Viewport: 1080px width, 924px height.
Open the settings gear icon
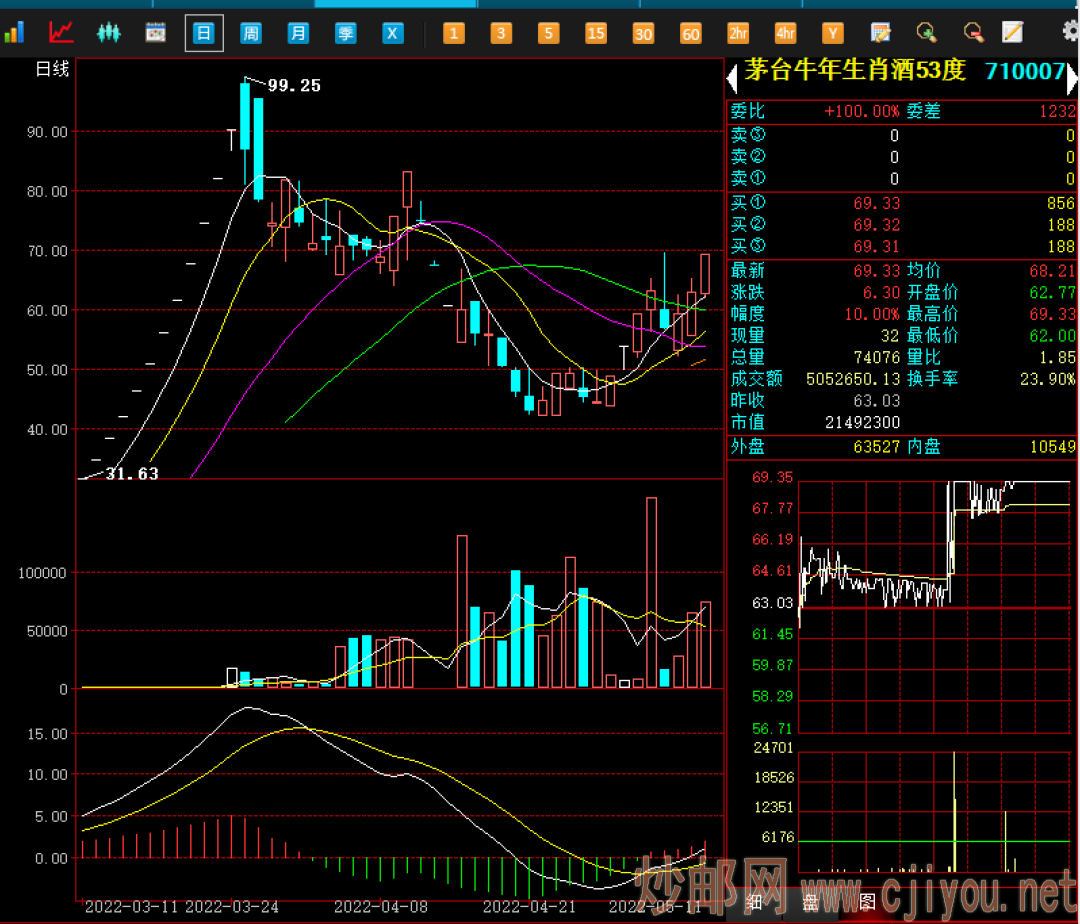[x=1070, y=33]
